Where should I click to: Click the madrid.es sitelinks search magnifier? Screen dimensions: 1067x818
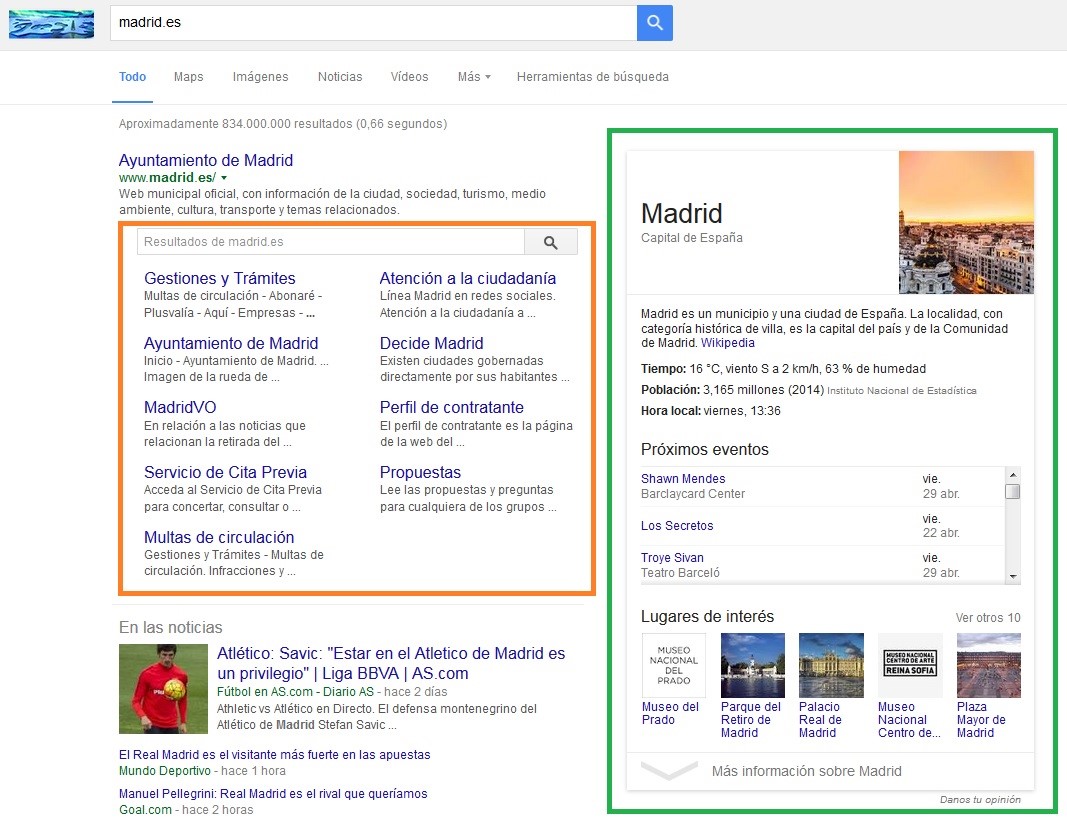551,242
